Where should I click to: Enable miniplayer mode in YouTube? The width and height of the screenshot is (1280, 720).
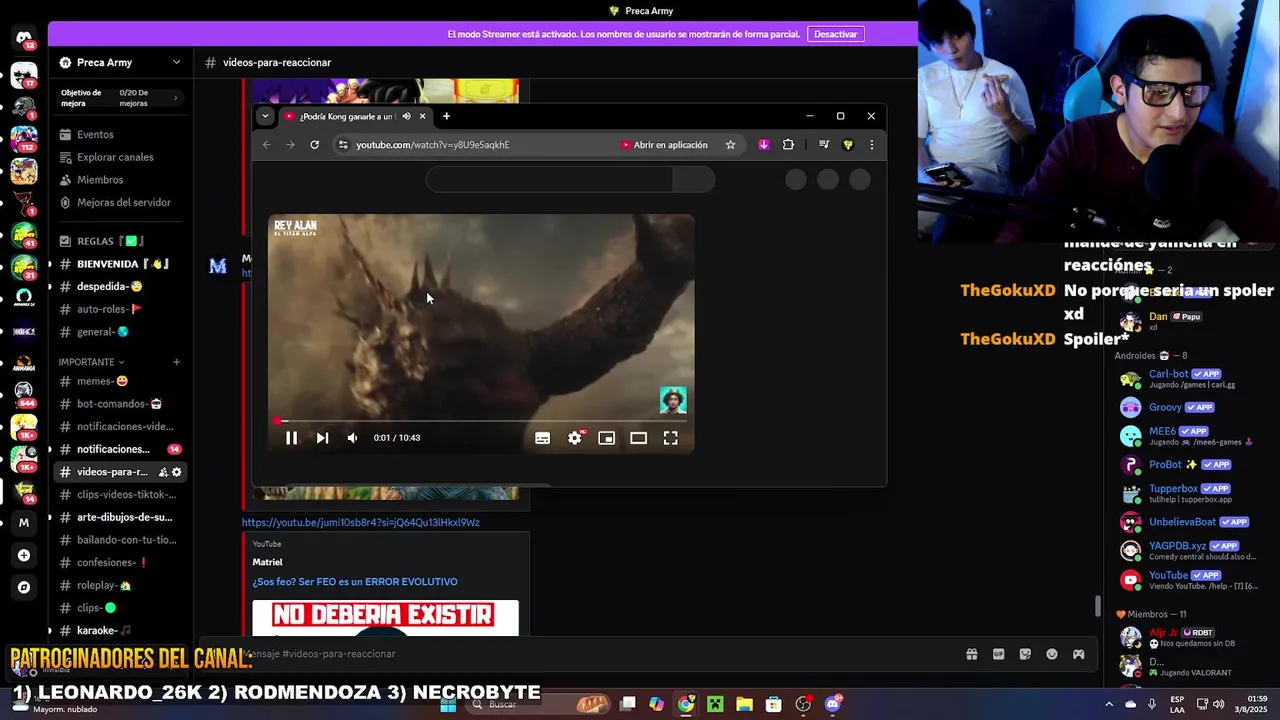point(606,438)
